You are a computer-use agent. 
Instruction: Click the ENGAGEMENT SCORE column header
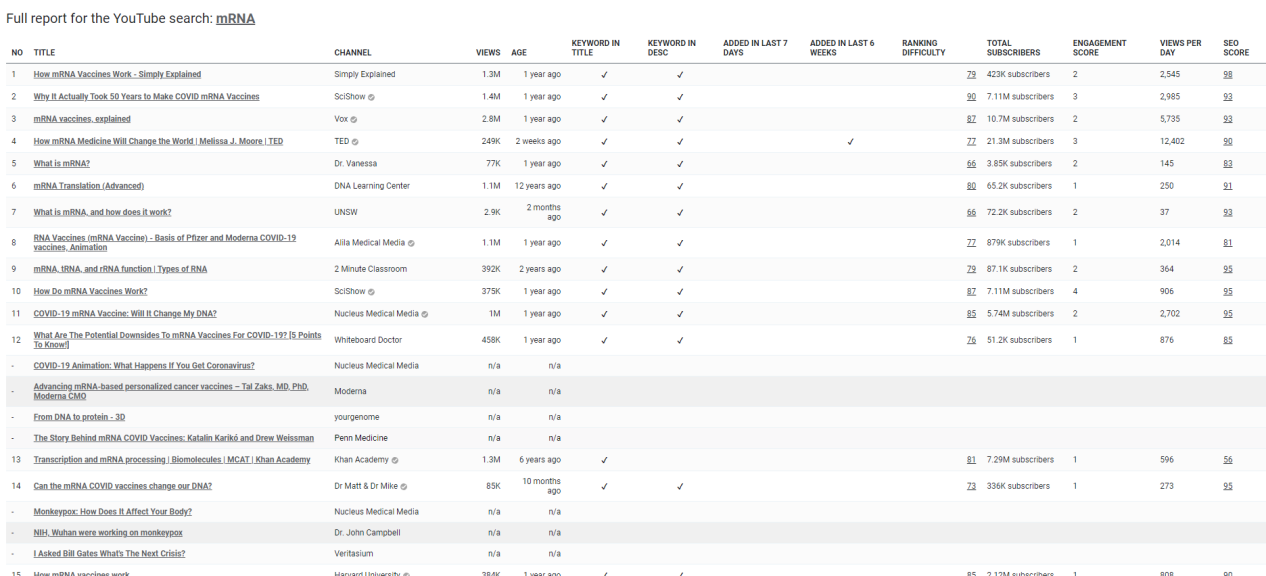[x=1099, y=48]
